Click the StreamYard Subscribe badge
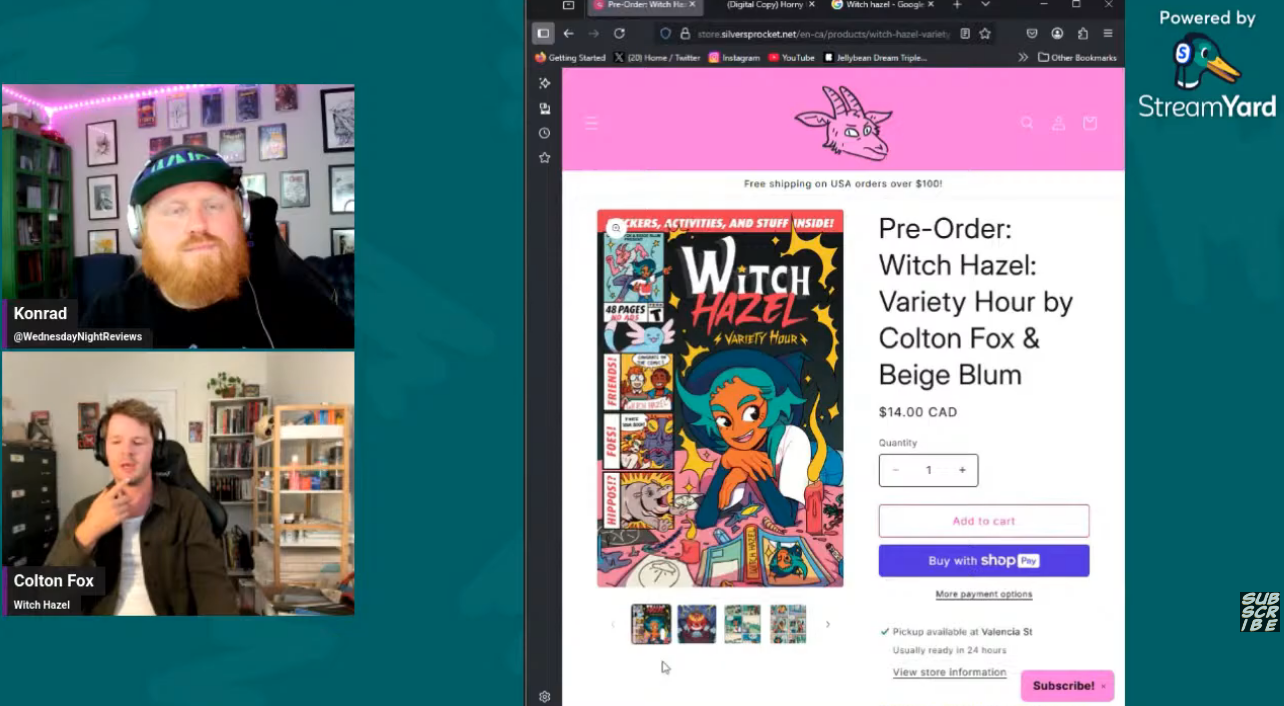Image resolution: width=1284 pixels, height=706 pixels. (x=1259, y=612)
